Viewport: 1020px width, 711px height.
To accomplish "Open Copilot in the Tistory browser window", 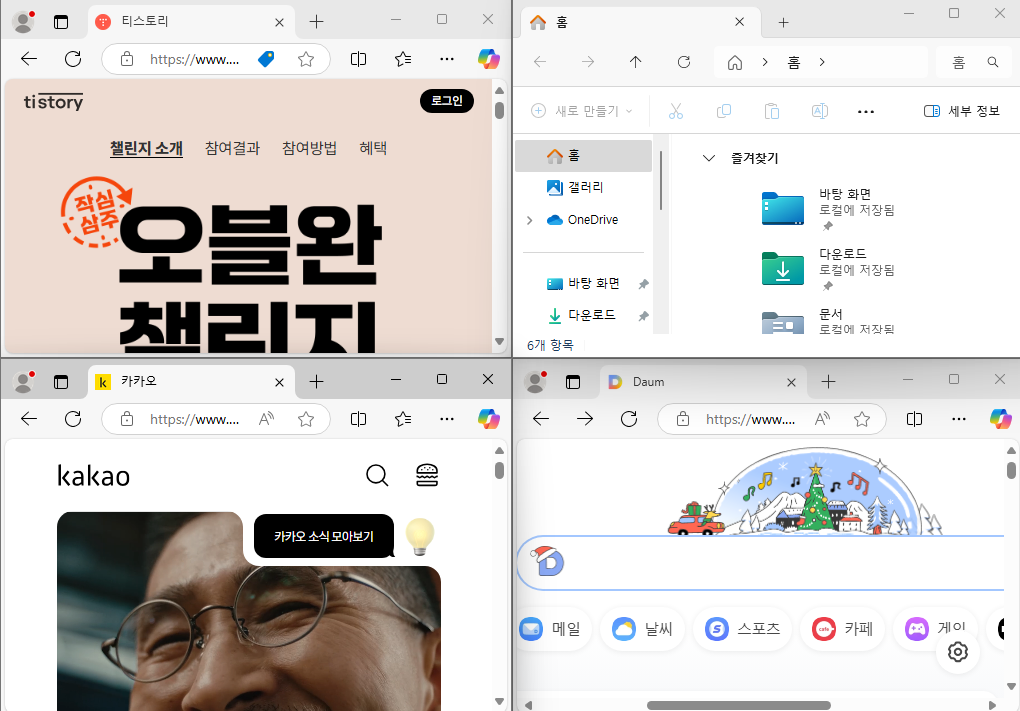I will point(489,59).
